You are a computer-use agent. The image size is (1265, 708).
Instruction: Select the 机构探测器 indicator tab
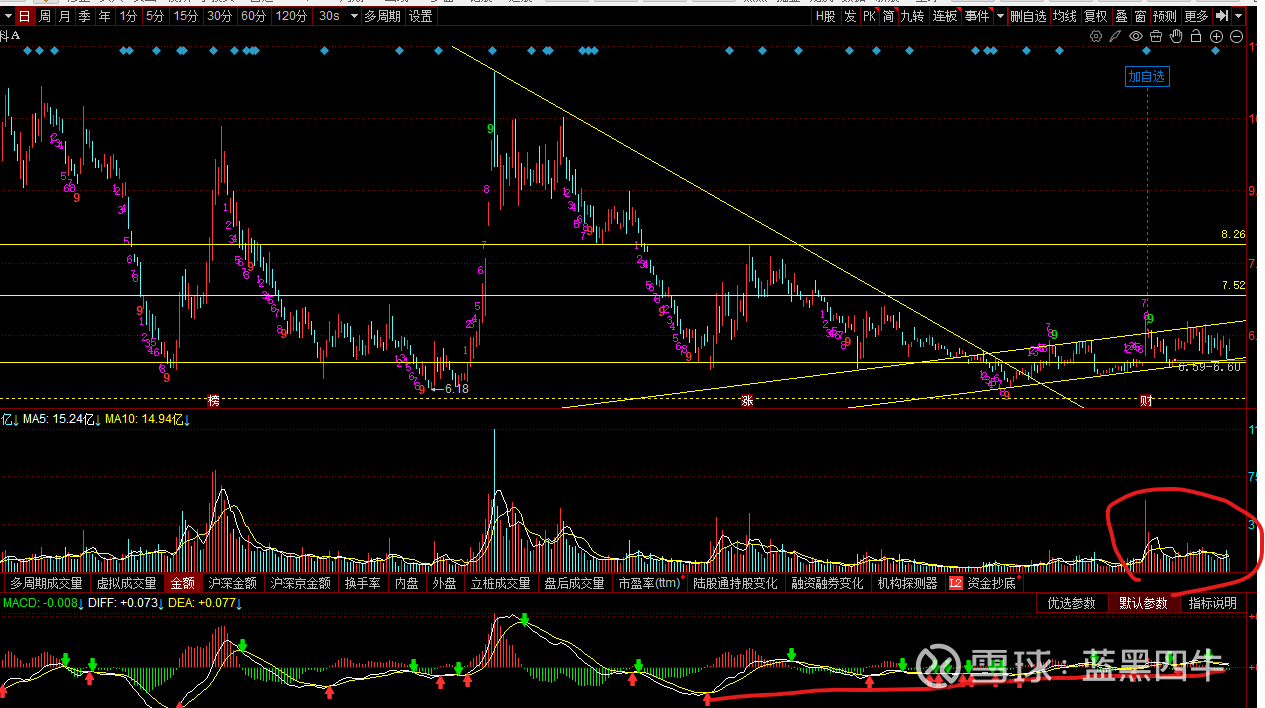(x=908, y=583)
